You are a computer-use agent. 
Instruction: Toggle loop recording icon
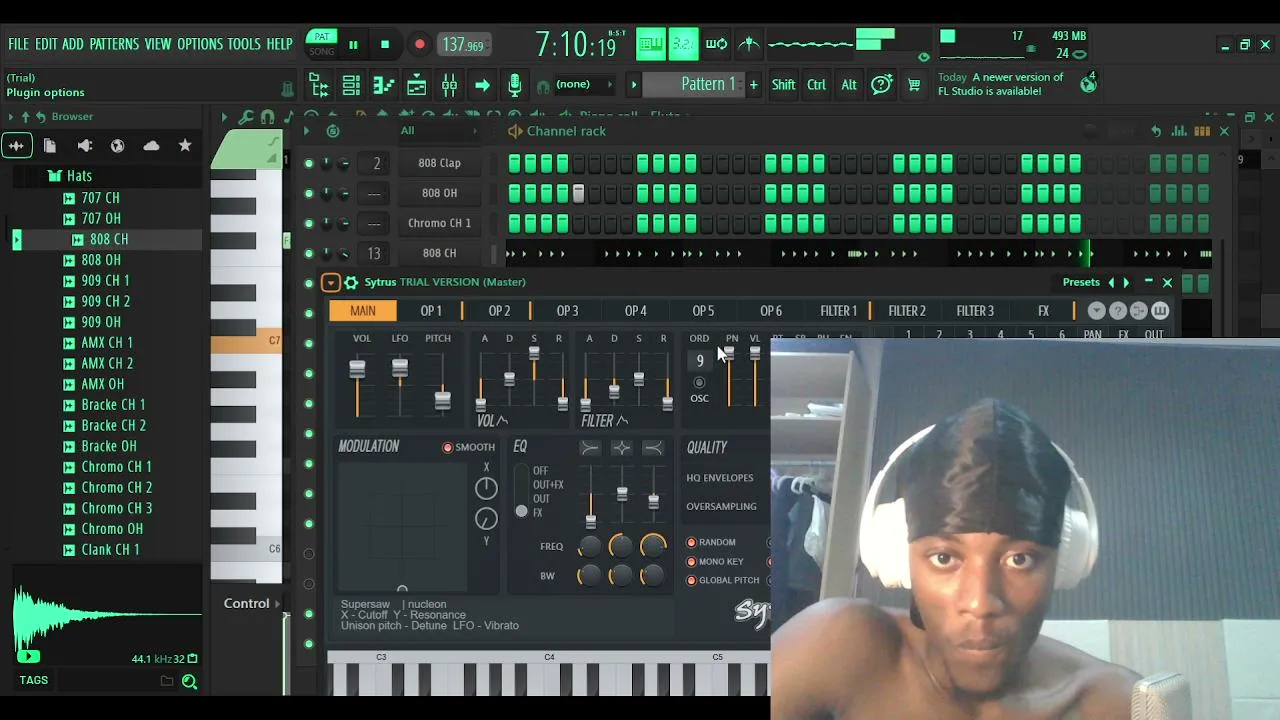(716, 44)
